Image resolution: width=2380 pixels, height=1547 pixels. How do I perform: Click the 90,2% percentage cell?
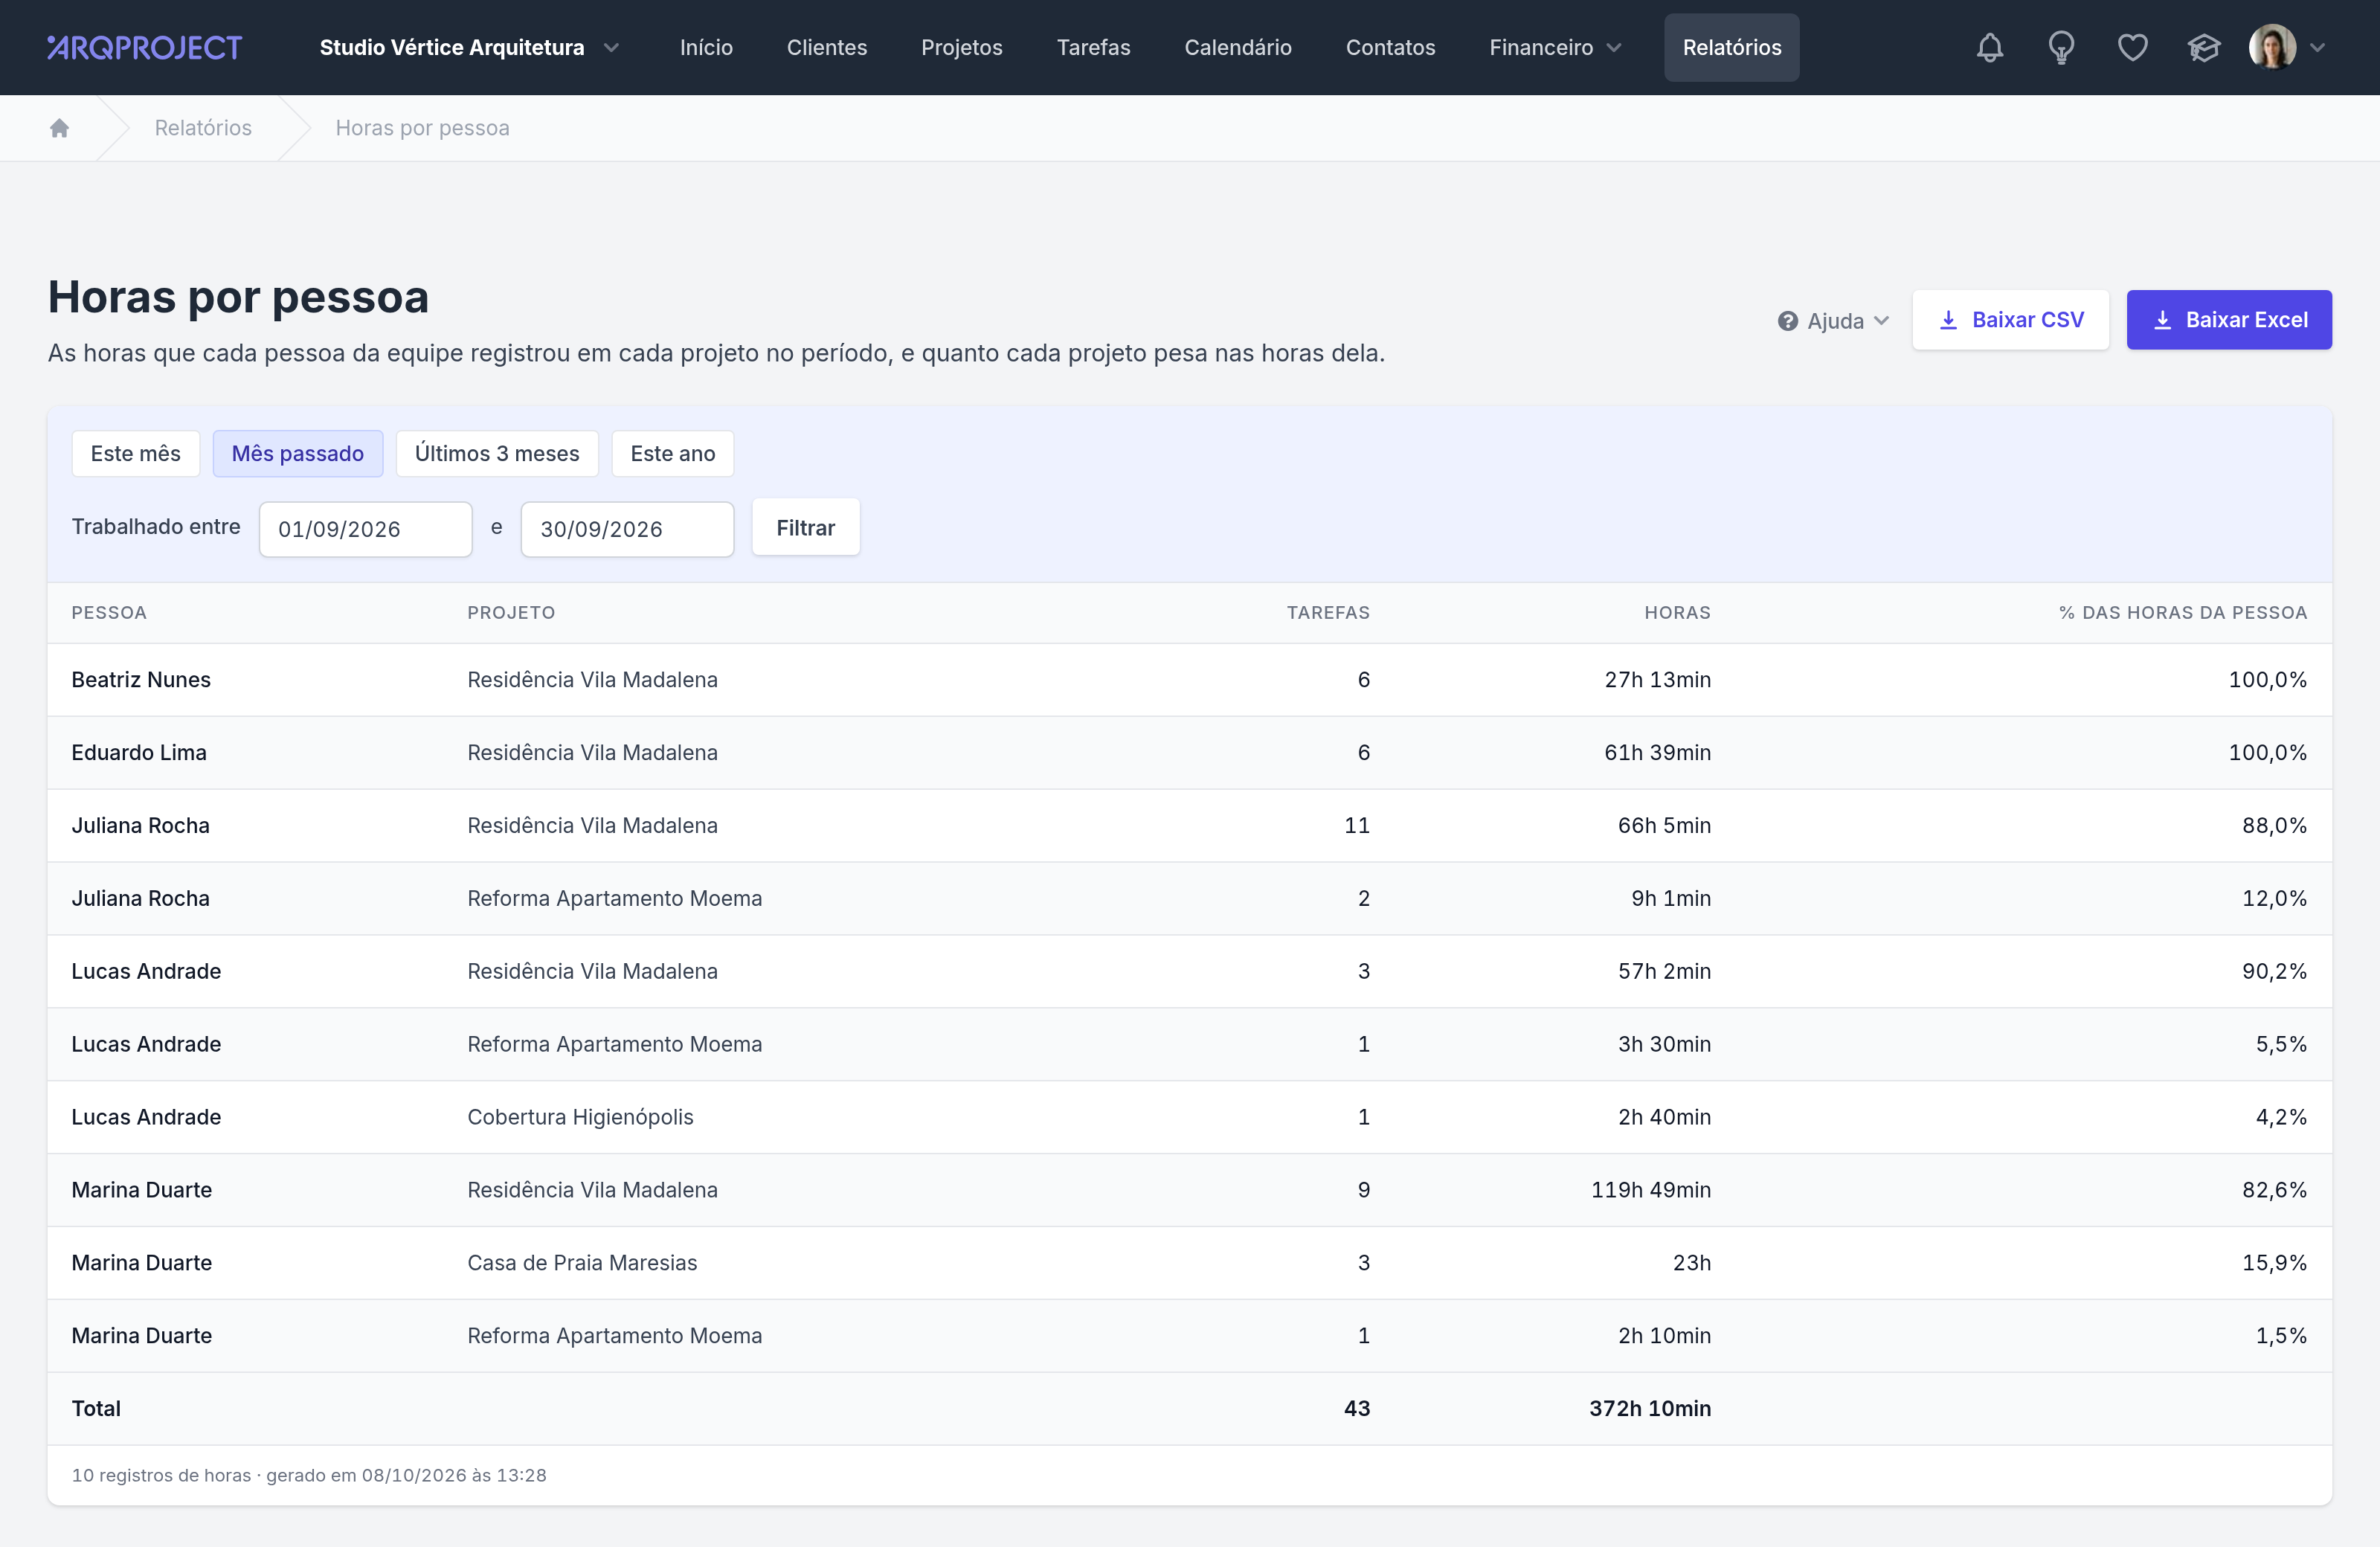click(x=2274, y=971)
